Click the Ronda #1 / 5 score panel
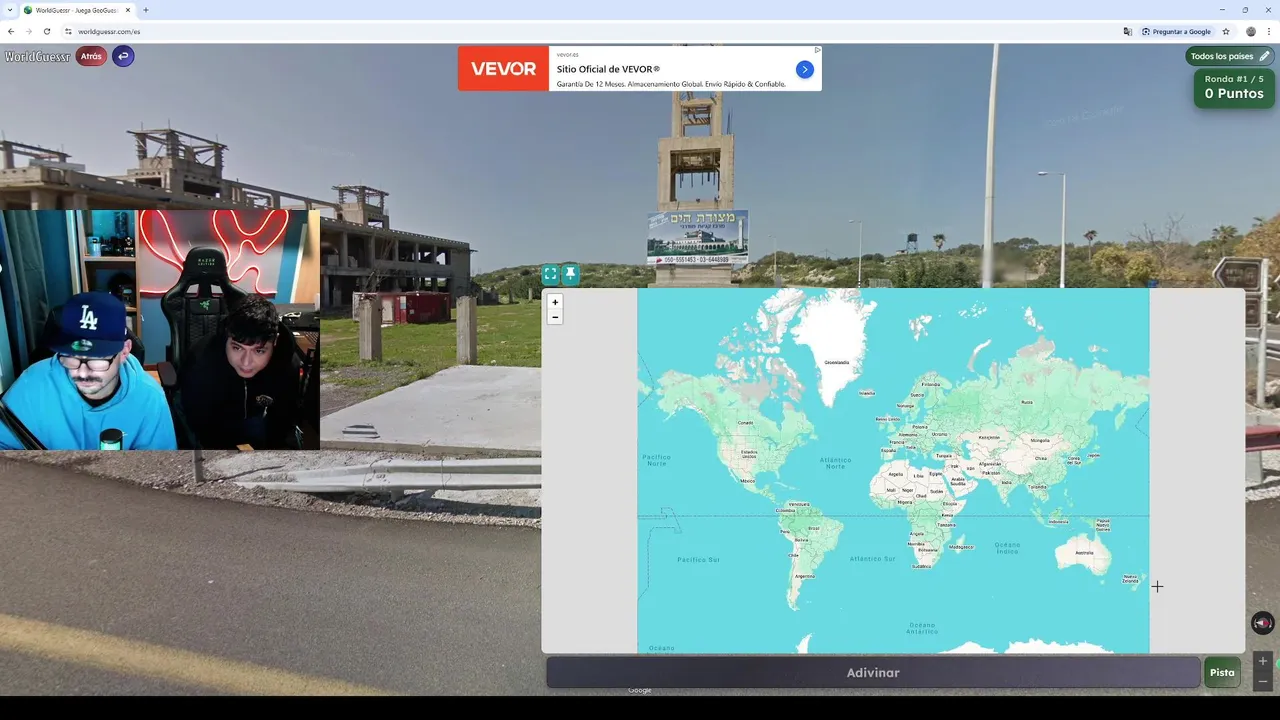The width and height of the screenshot is (1280, 720). pos(1234,87)
